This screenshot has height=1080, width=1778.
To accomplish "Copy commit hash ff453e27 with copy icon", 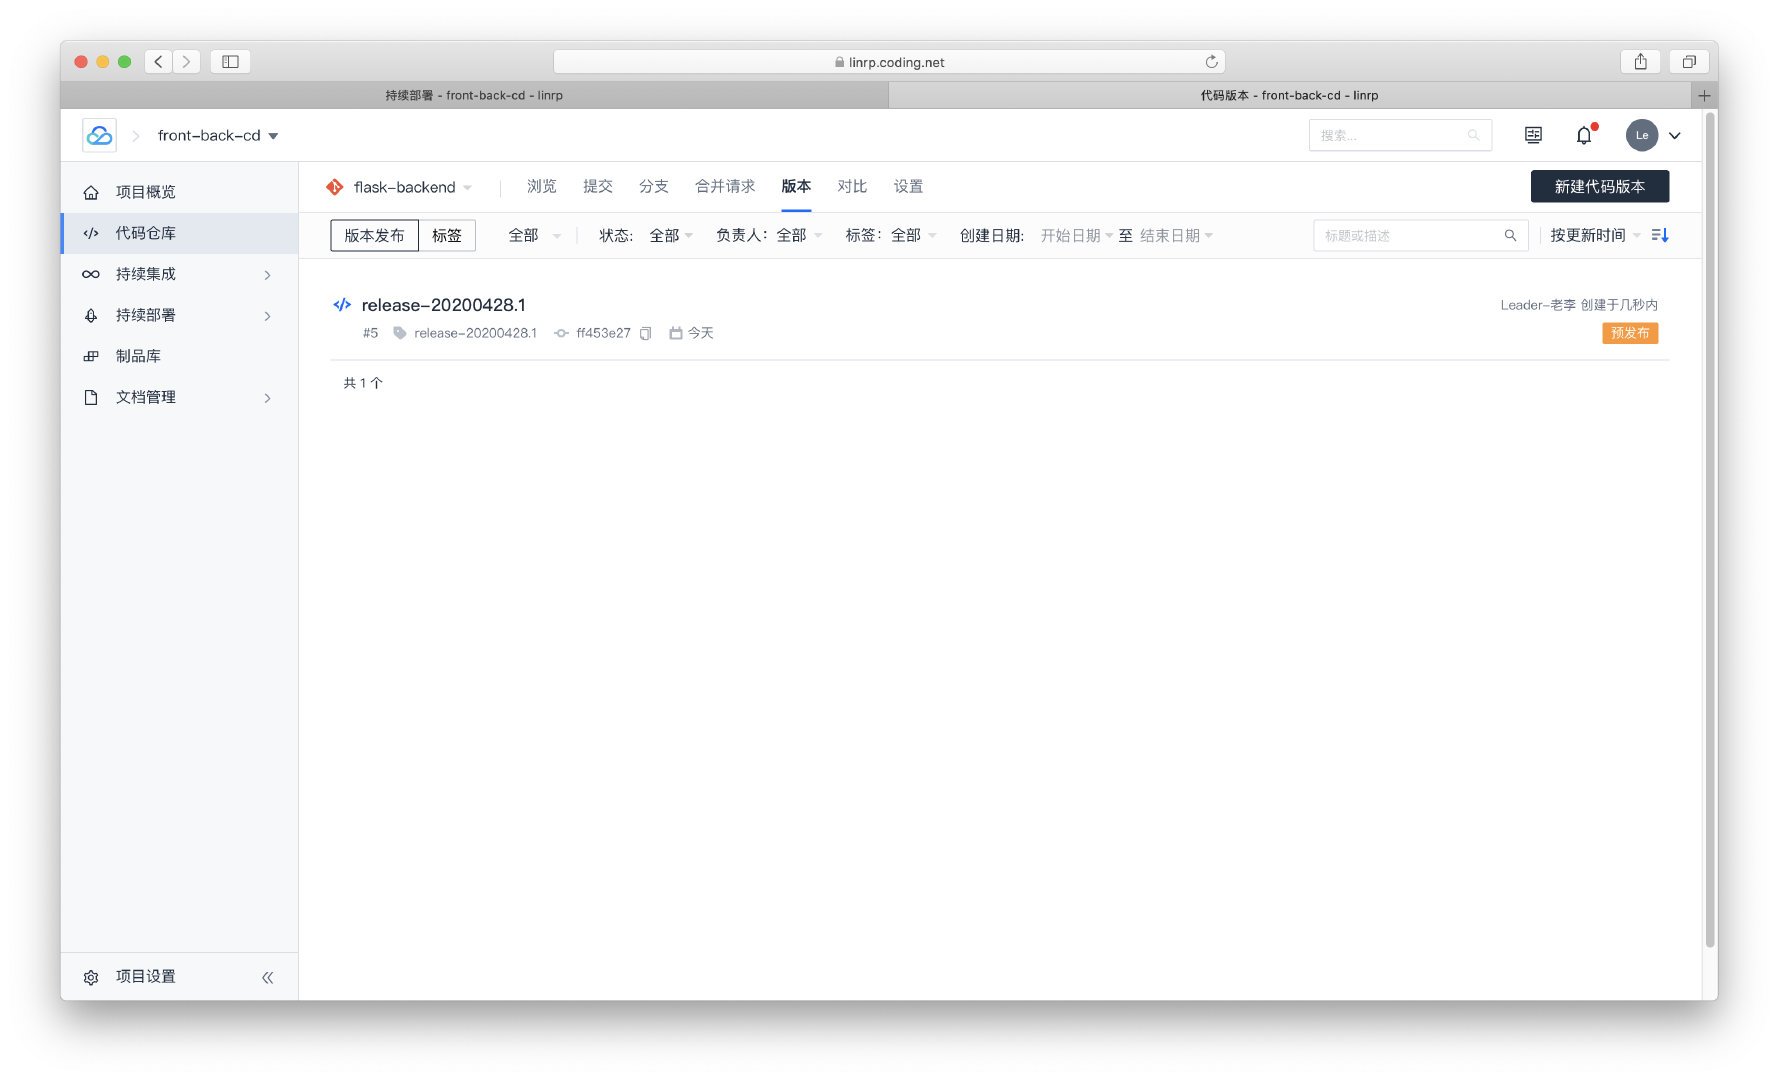I will (x=646, y=333).
